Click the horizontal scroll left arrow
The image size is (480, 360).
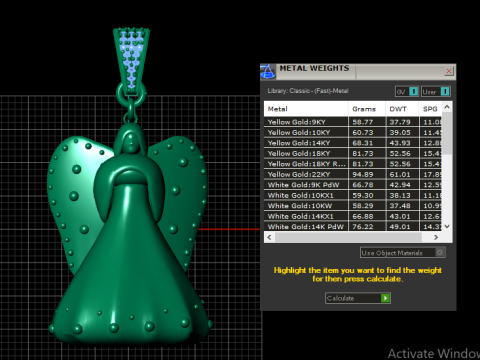pyautogui.click(x=269, y=237)
